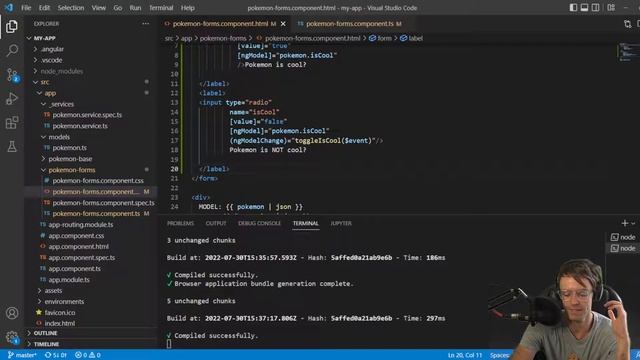Open pokemon.service.spec.ts file

click(87, 115)
